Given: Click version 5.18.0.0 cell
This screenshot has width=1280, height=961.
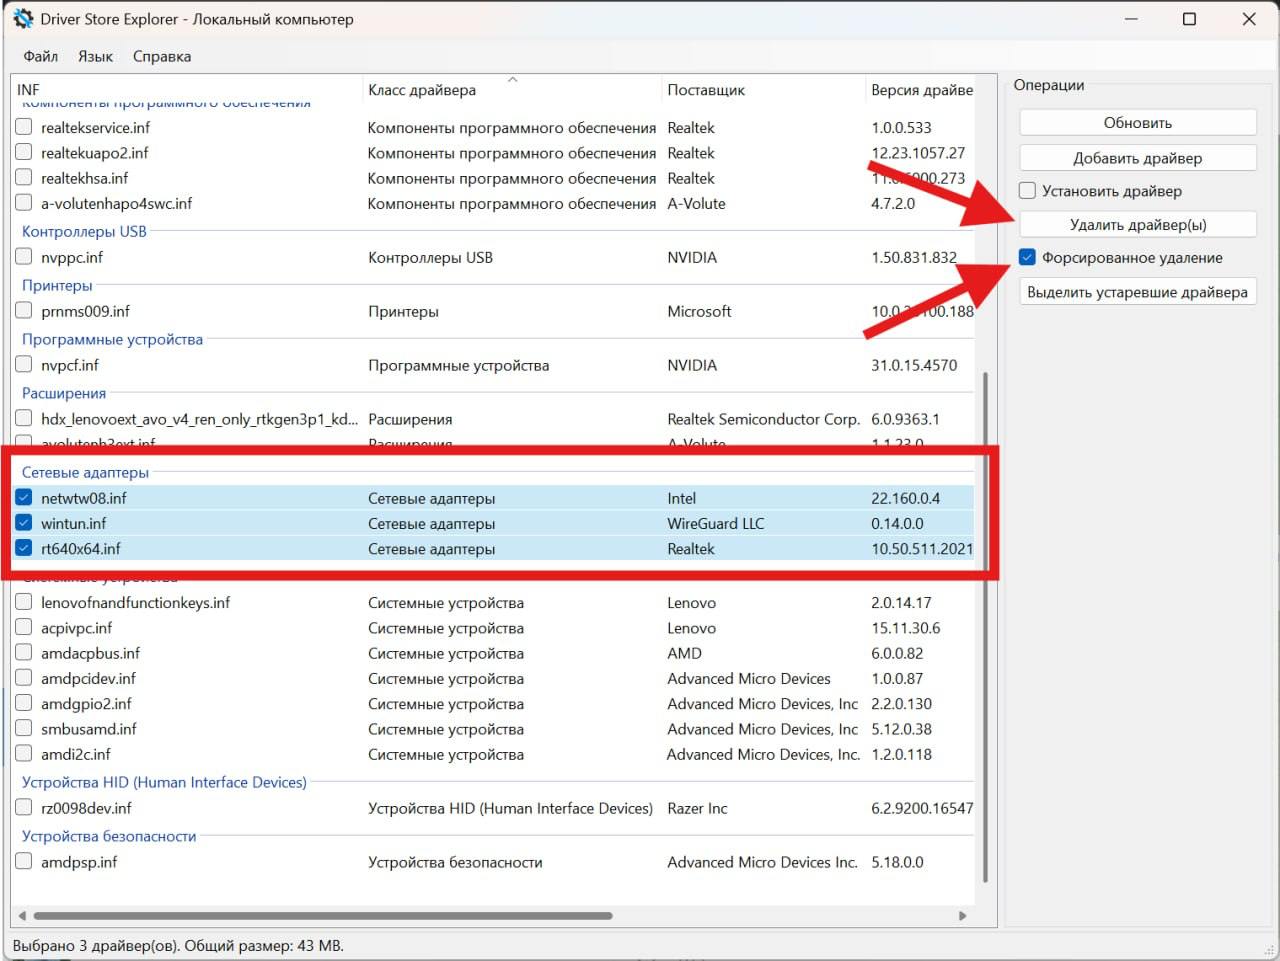Looking at the screenshot, I should click(897, 862).
